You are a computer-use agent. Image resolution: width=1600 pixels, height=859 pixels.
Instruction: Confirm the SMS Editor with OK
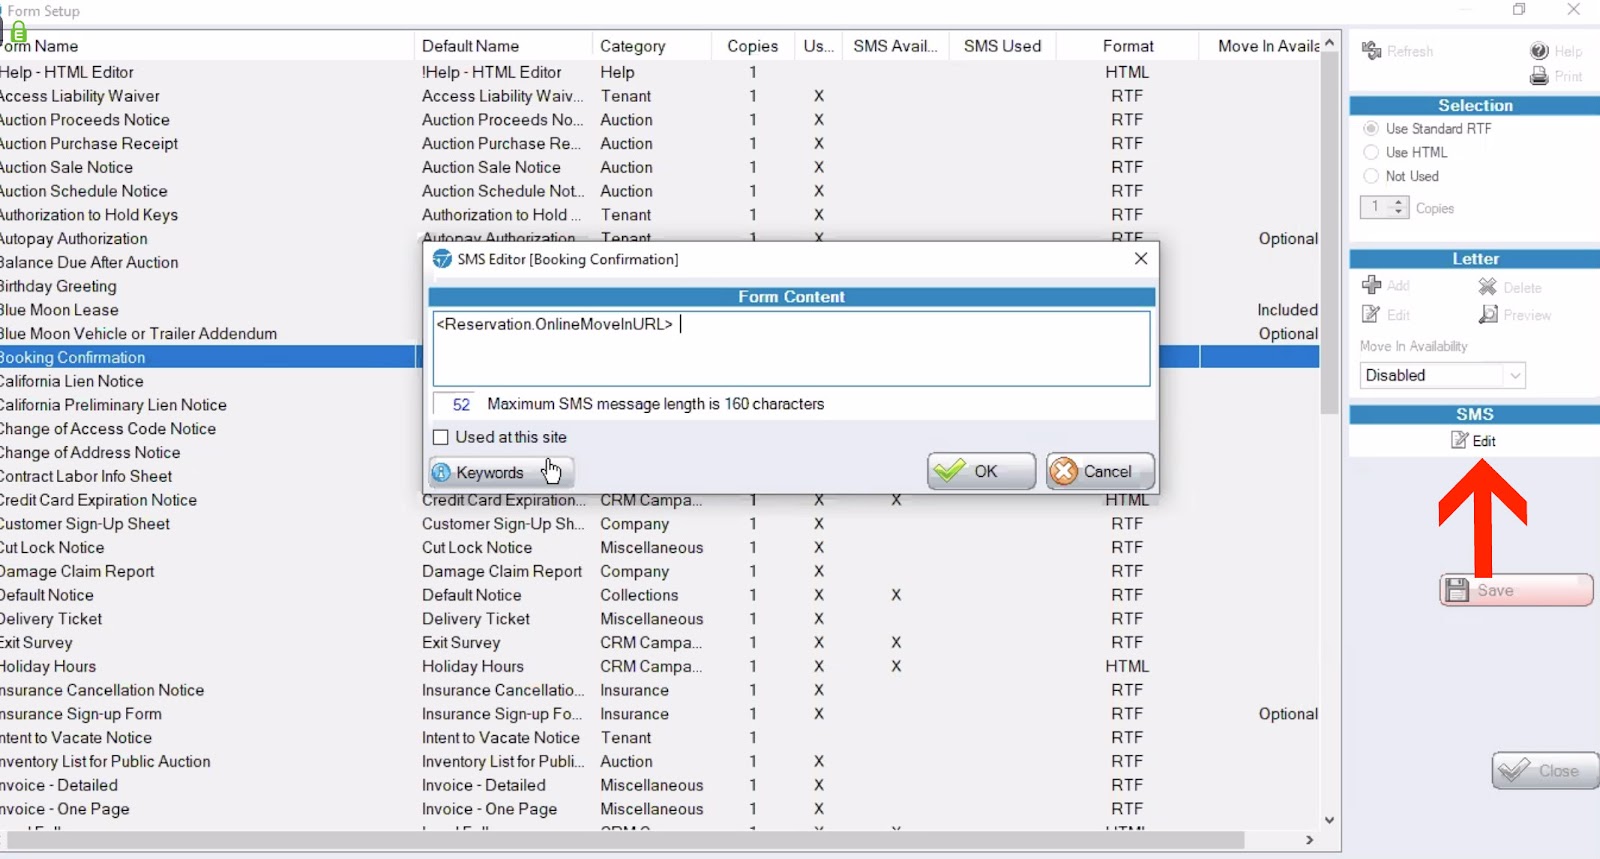[981, 471]
